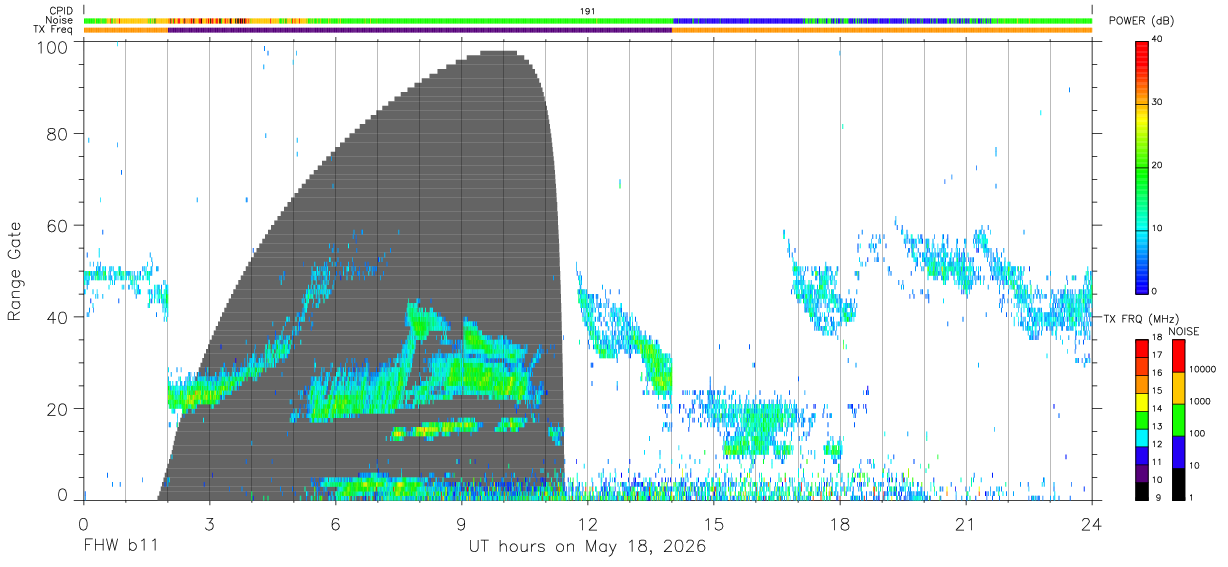Click the 'UT hours on May 18, 2026' label
The image size is (1228, 567).
[588, 547]
